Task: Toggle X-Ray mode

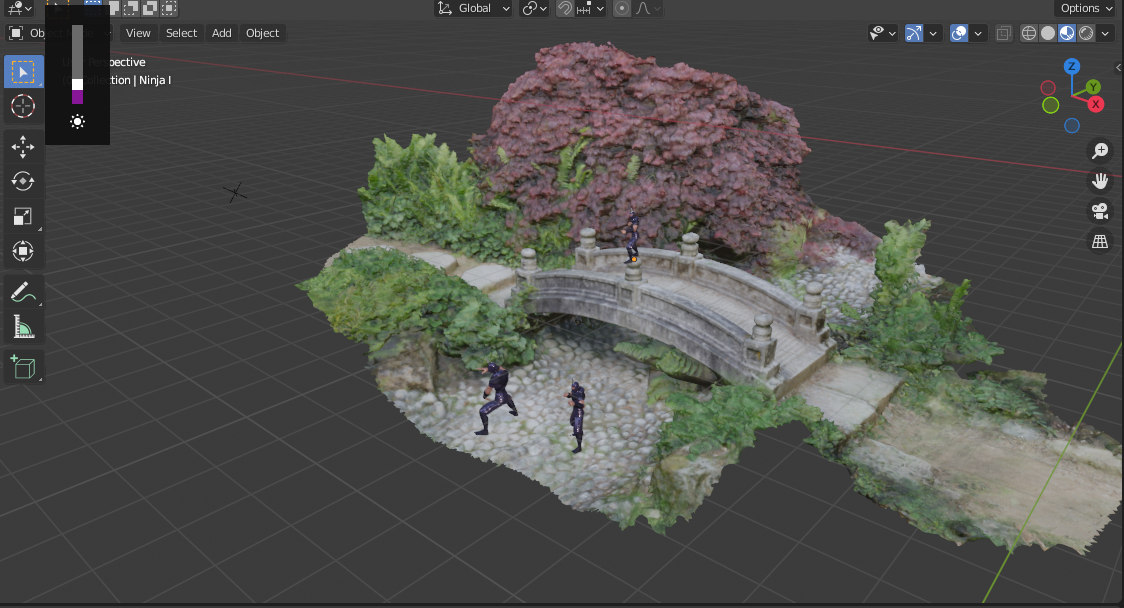Action: click(1004, 33)
